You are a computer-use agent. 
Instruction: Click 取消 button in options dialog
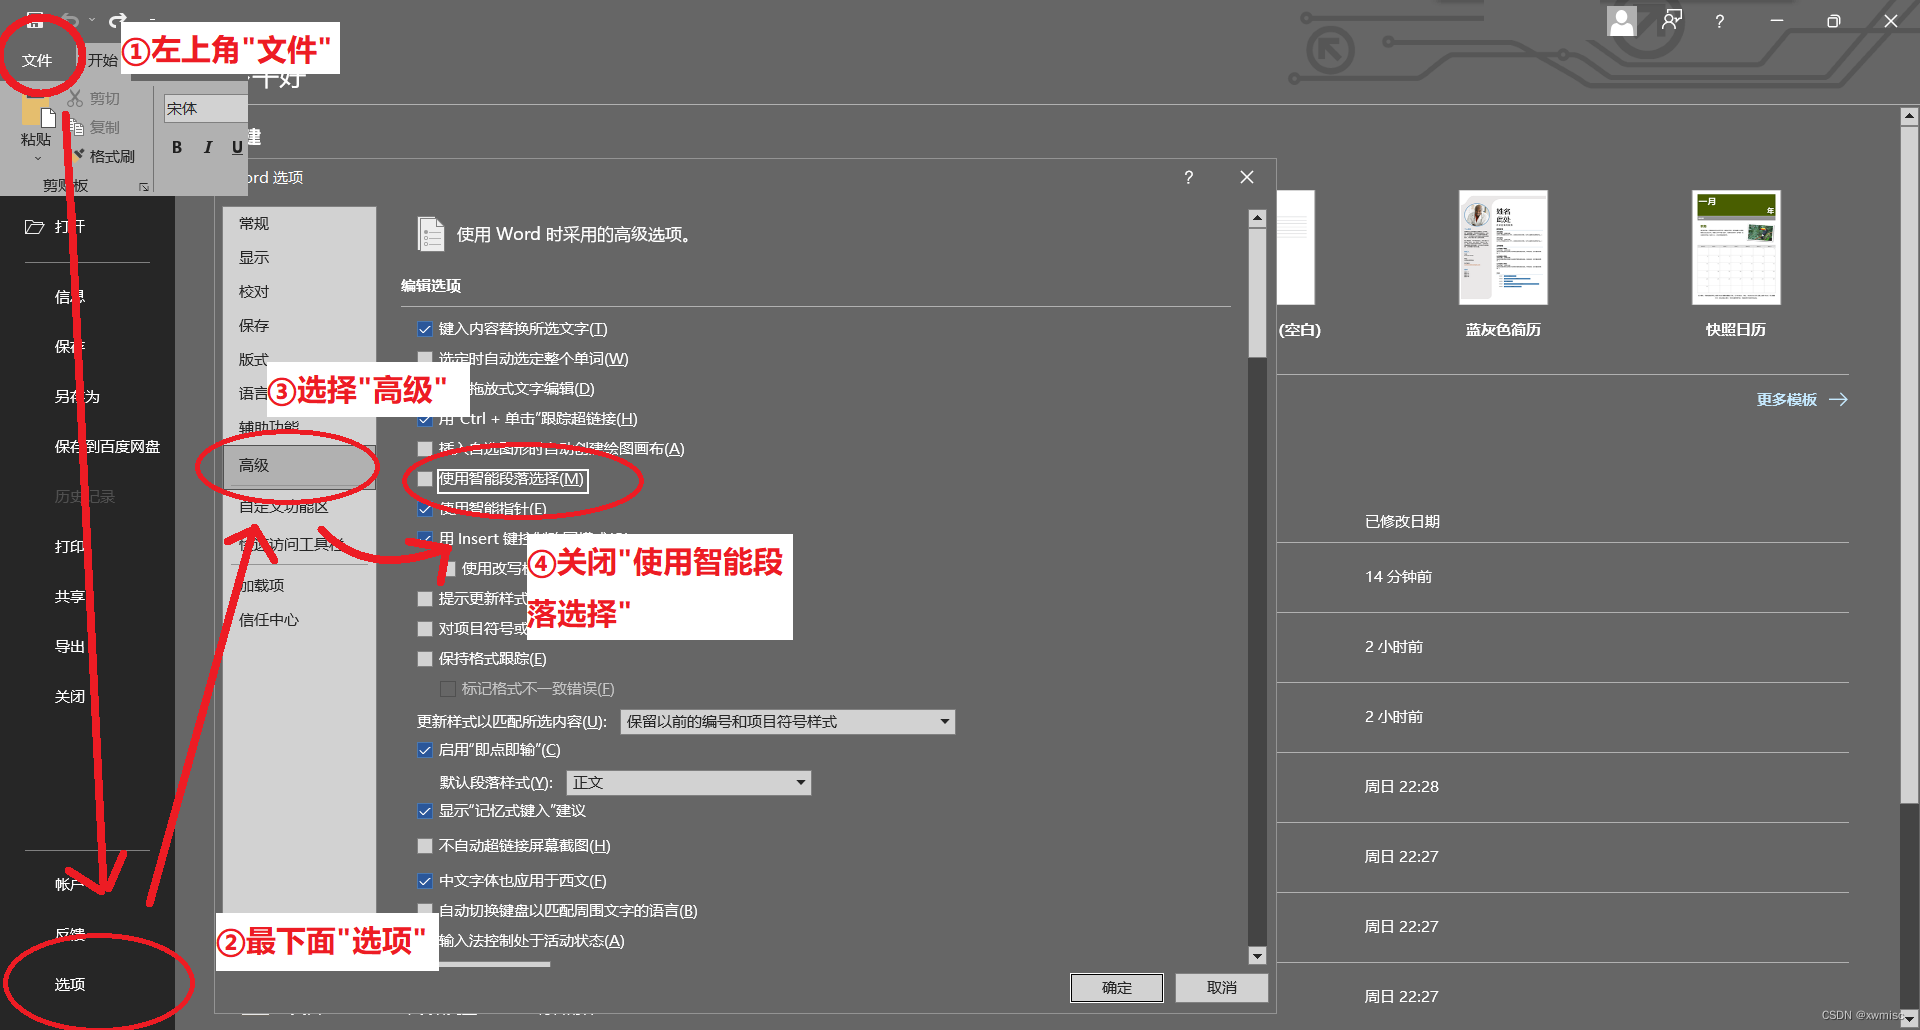[1222, 988]
